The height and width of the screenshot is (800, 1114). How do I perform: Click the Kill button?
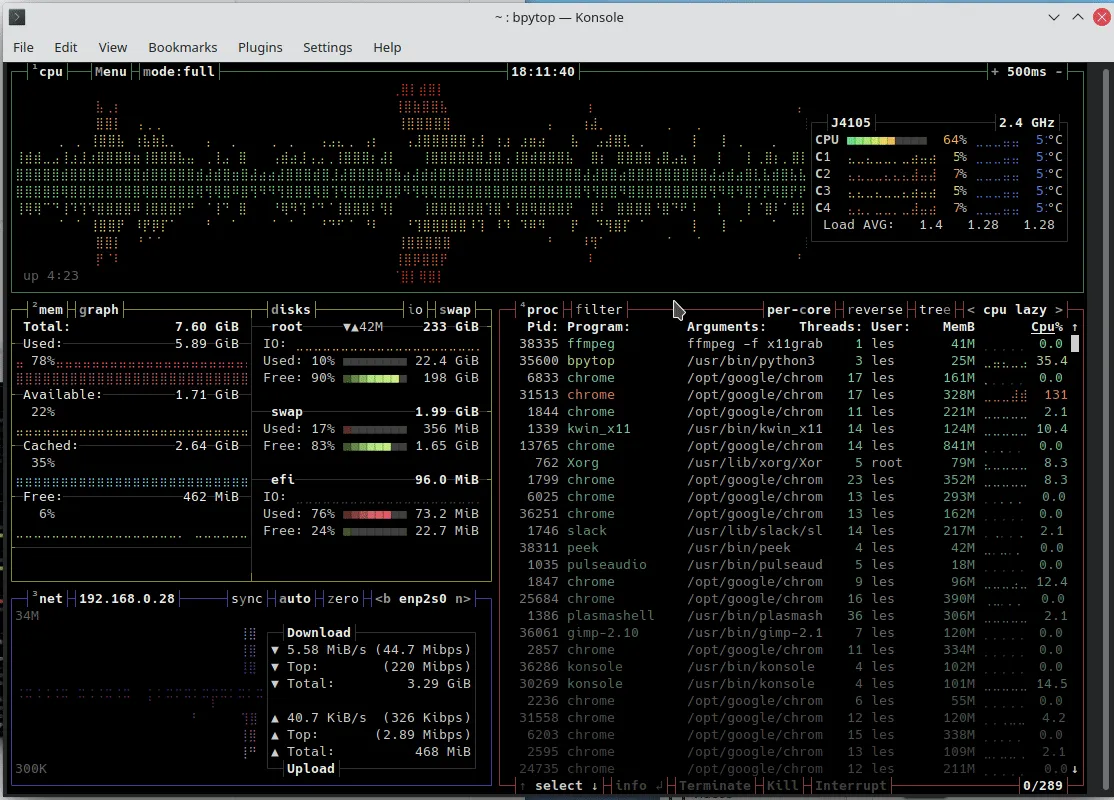coord(782,786)
